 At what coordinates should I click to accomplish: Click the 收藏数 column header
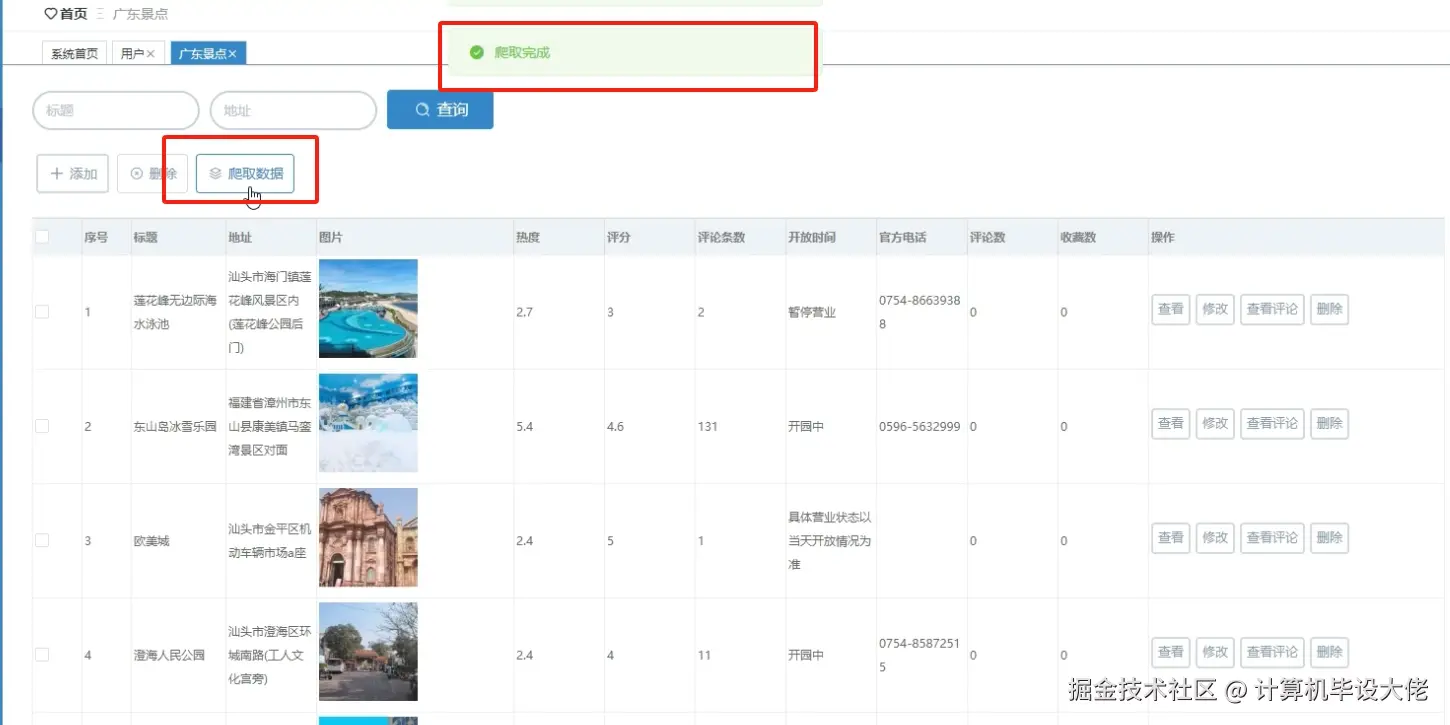[1079, 237]
